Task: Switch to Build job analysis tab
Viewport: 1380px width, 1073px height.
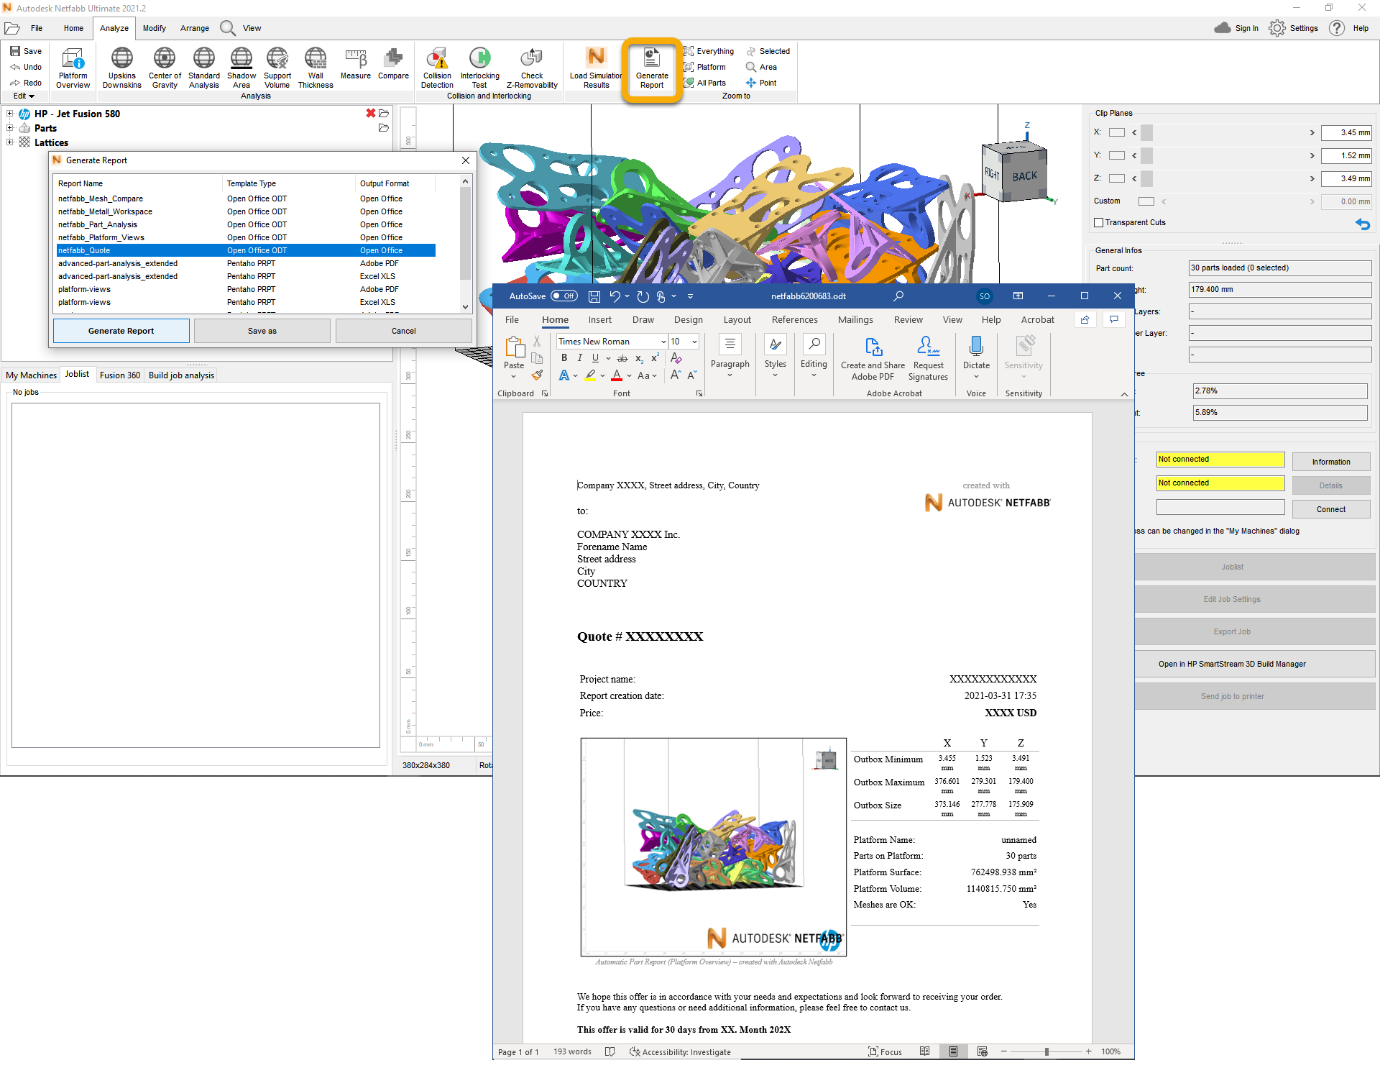Action: (181, 376)
